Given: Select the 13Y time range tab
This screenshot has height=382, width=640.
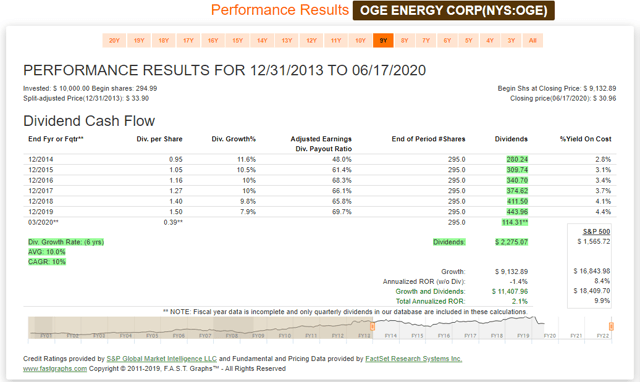Looking at the screenshot, I should coord(287,40).
